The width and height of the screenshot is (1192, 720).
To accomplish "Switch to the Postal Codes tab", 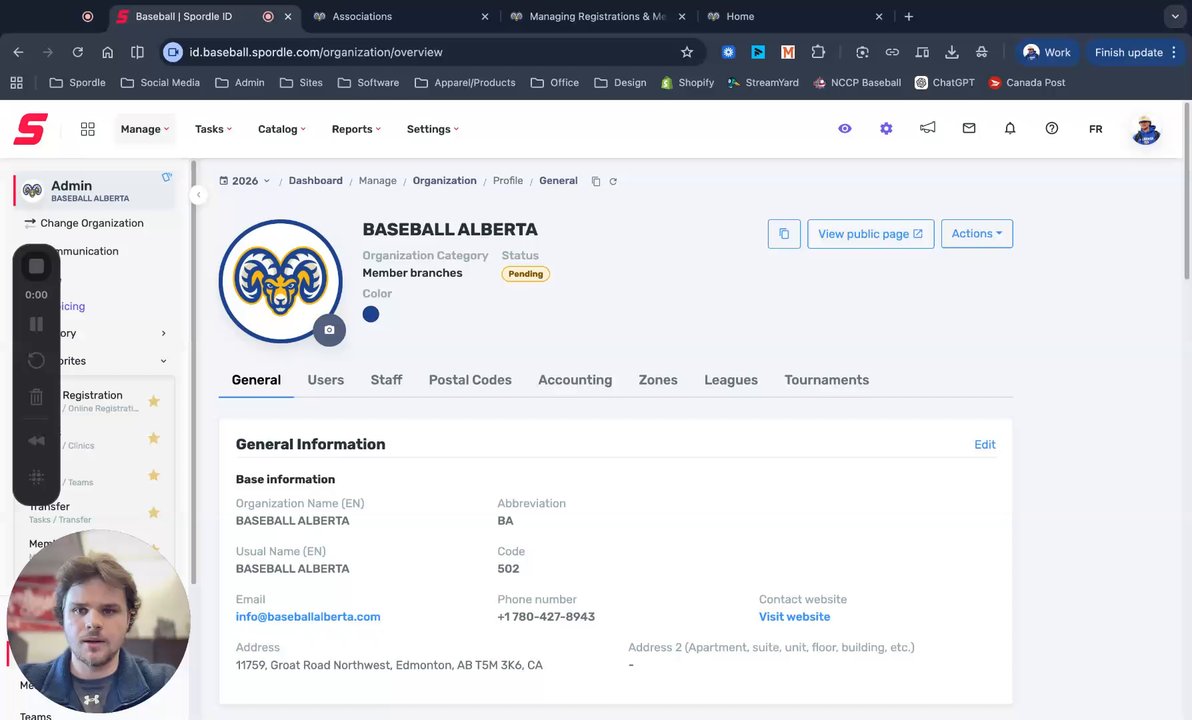I will point(470,380).
